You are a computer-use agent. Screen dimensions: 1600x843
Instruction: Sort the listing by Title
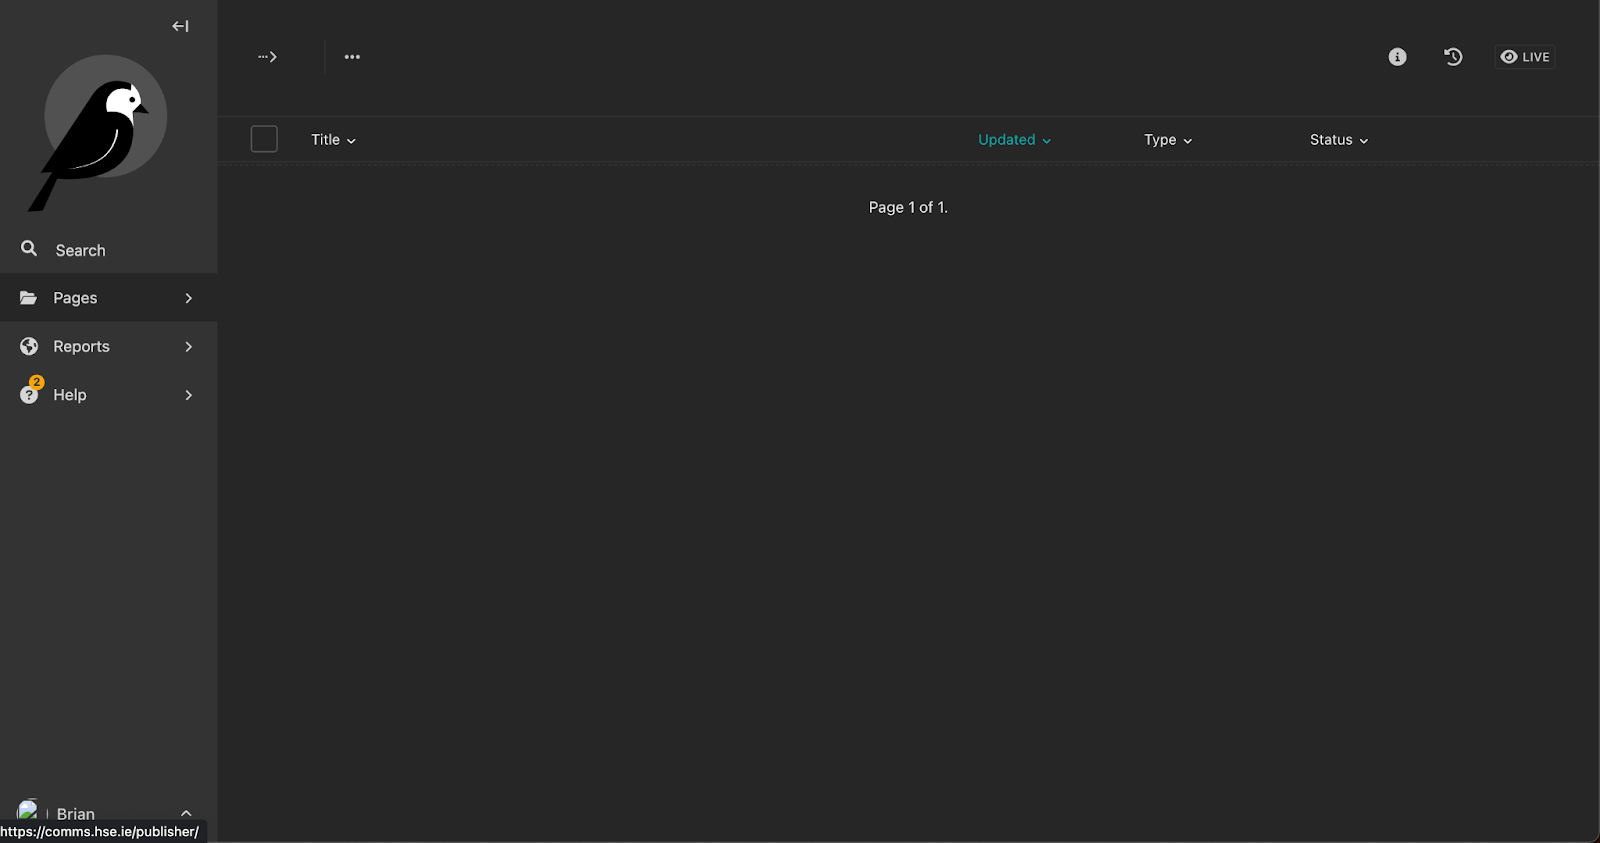point(333,140)
